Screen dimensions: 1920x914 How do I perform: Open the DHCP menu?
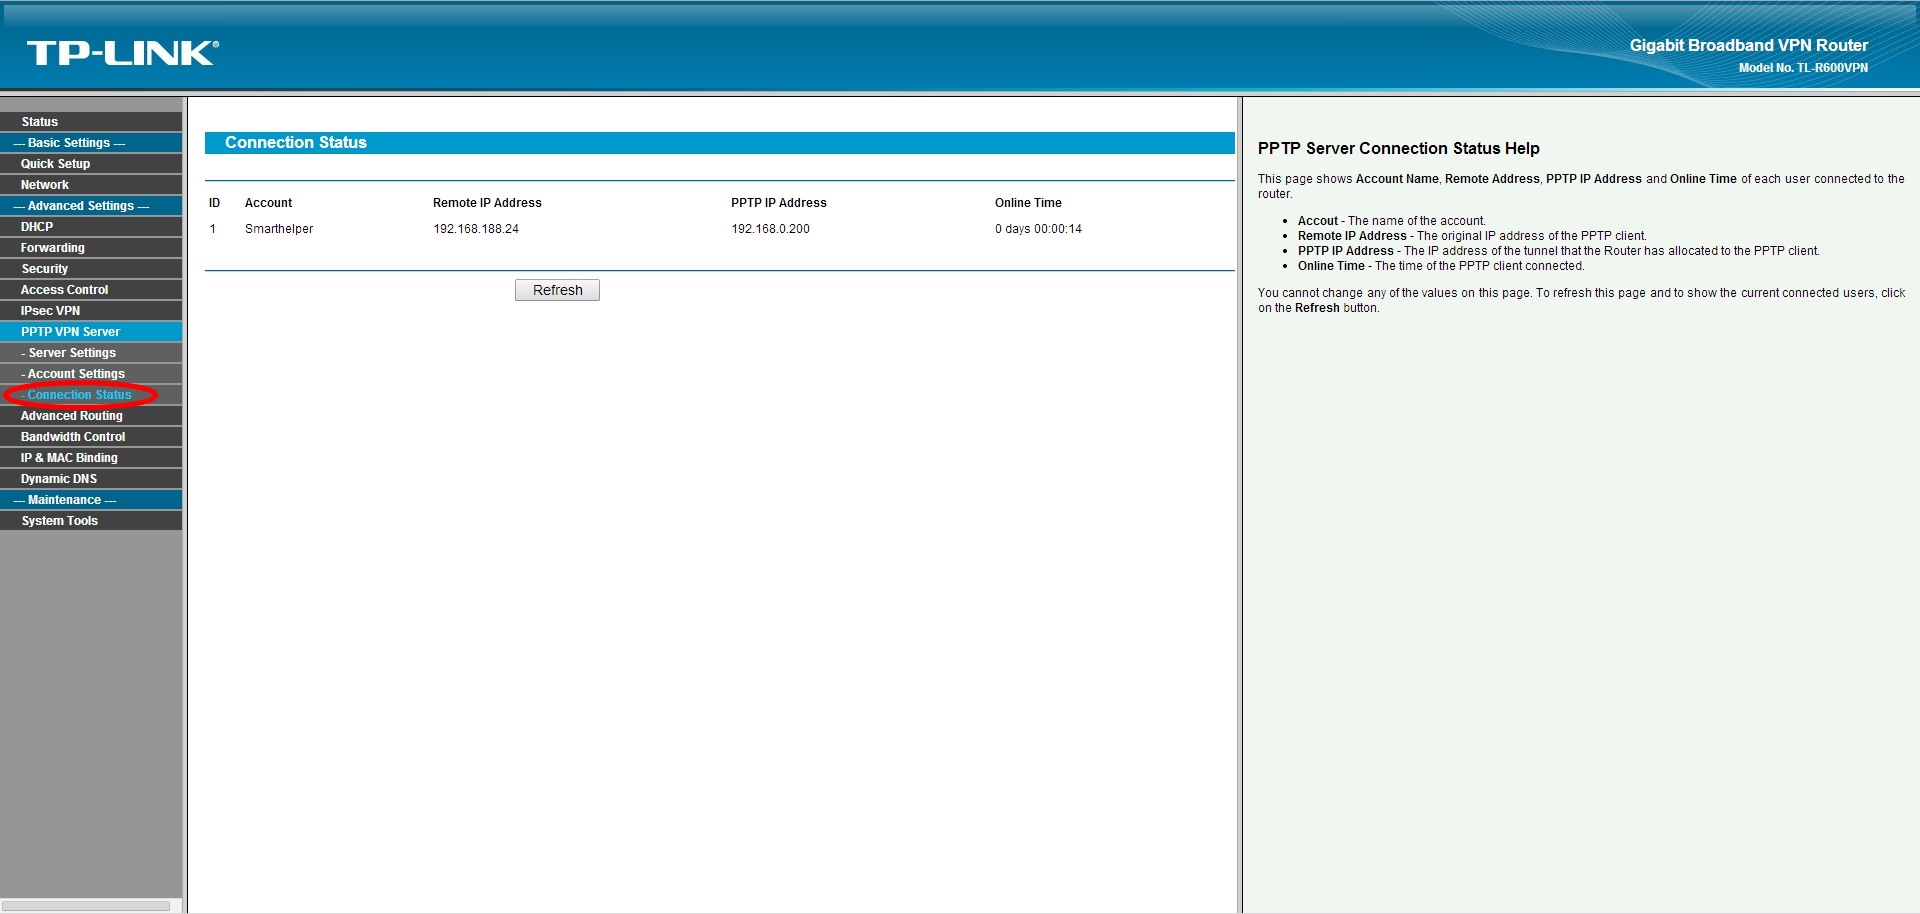point(91,227)
